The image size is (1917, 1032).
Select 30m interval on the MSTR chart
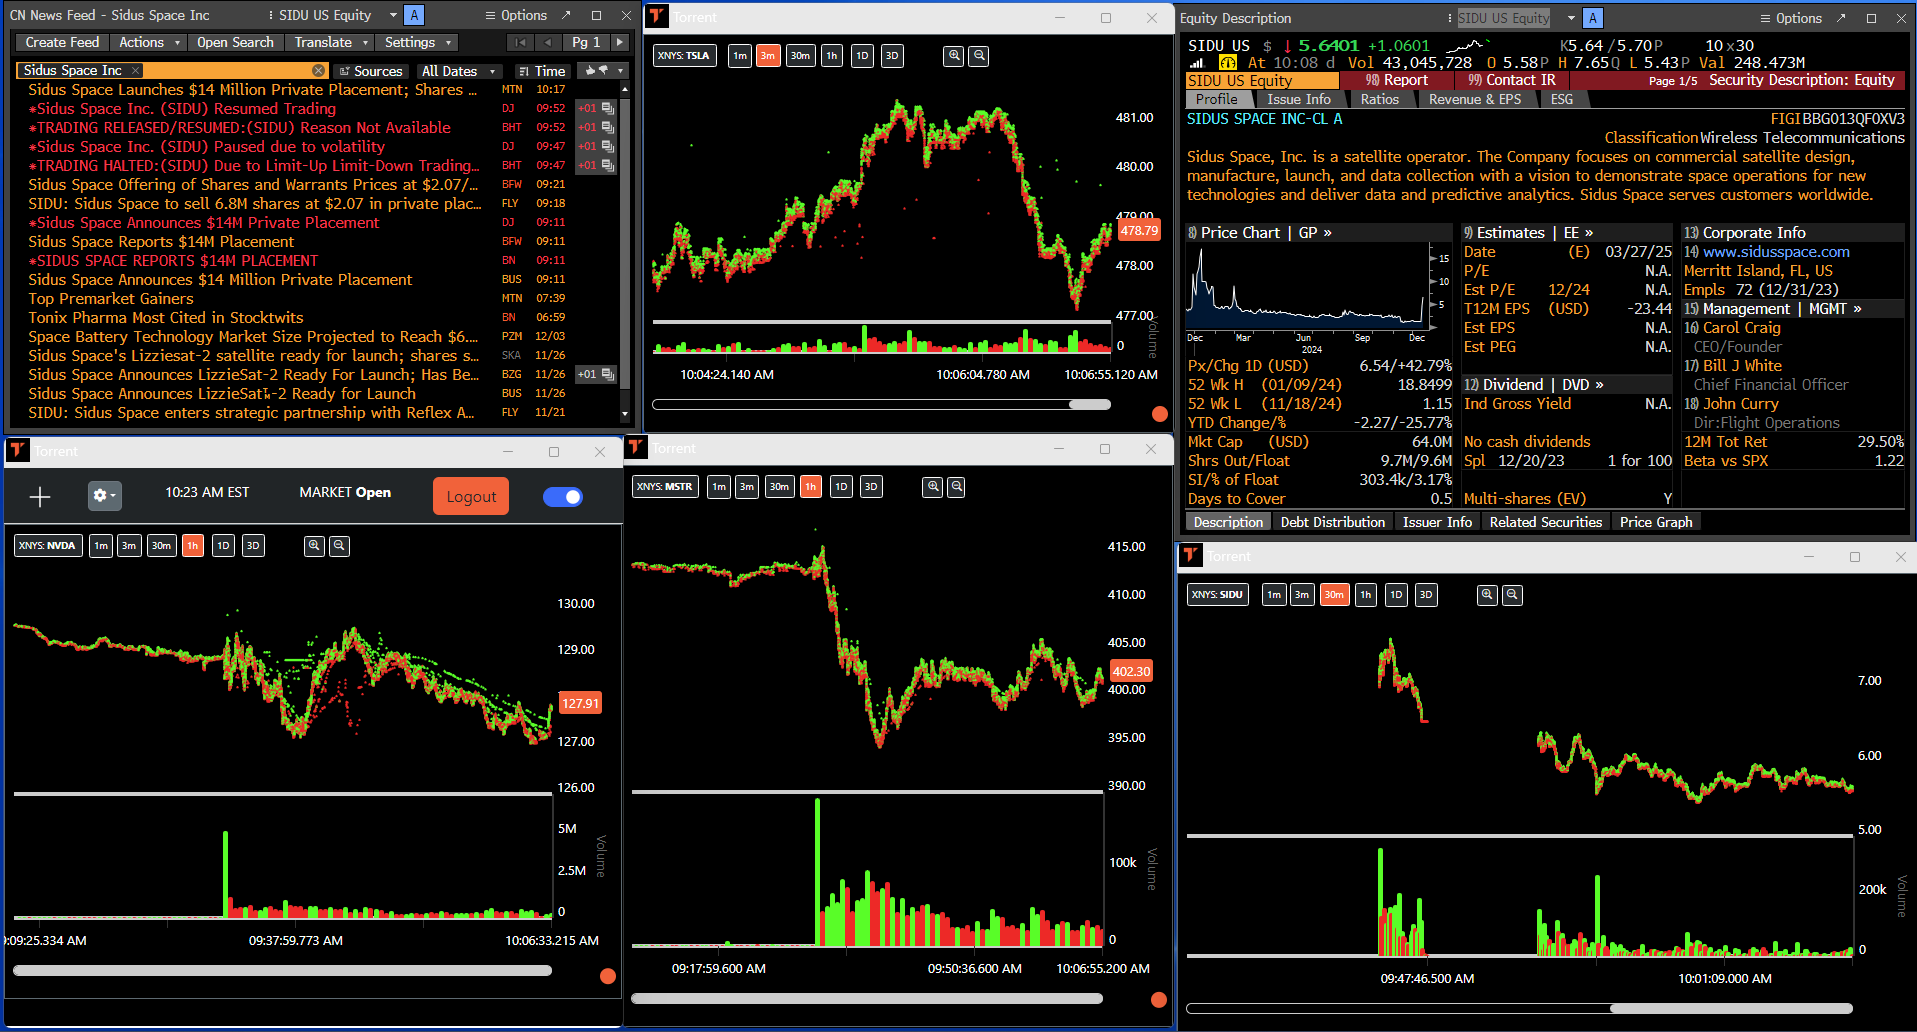coord(779,487)
